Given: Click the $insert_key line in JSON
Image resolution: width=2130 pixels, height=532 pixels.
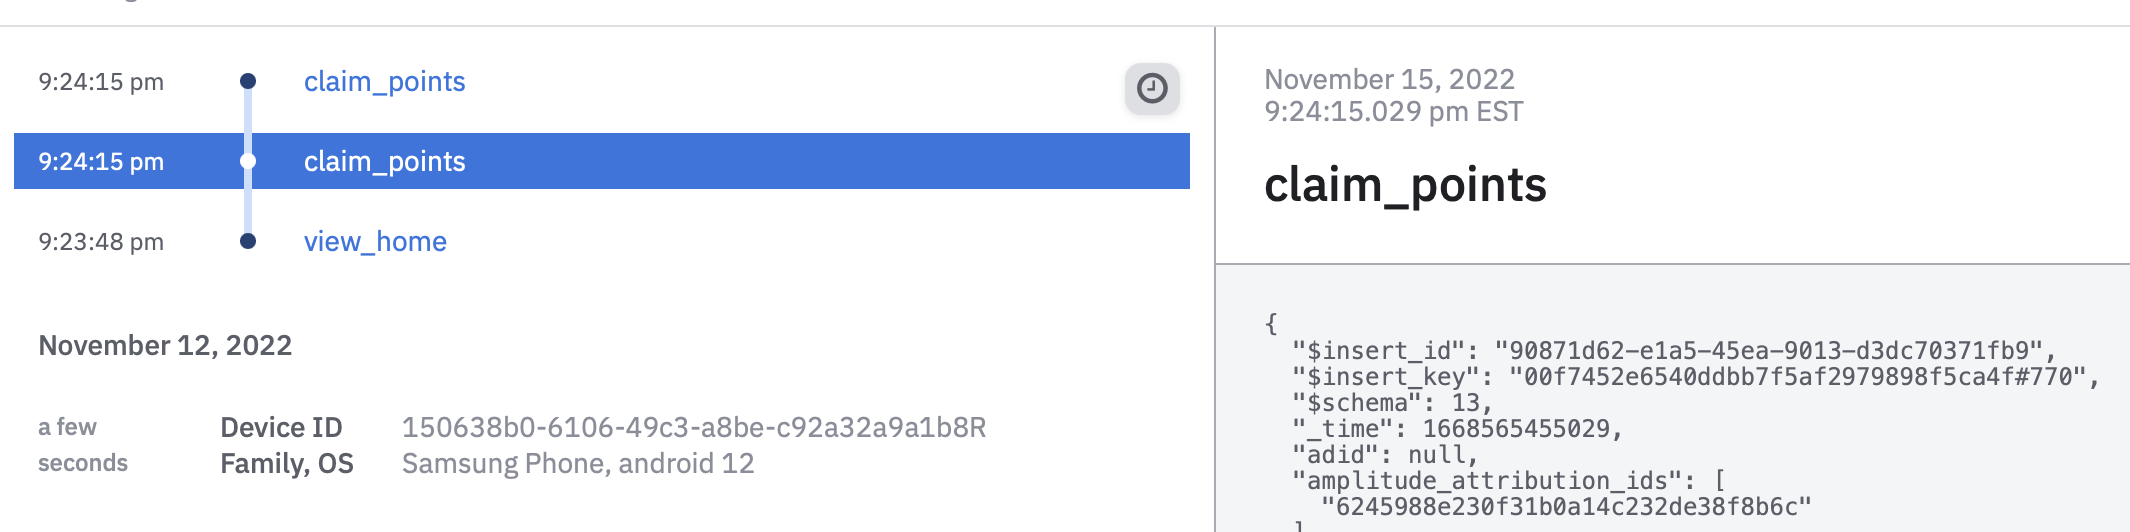Looking at the screenshot, I should [1696, 377].
